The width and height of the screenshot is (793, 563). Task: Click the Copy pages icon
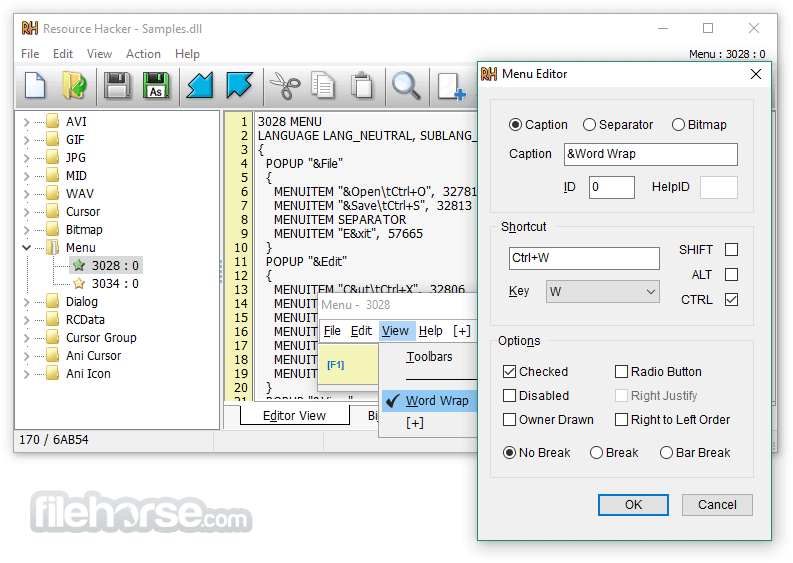click(x=323, y=85)
